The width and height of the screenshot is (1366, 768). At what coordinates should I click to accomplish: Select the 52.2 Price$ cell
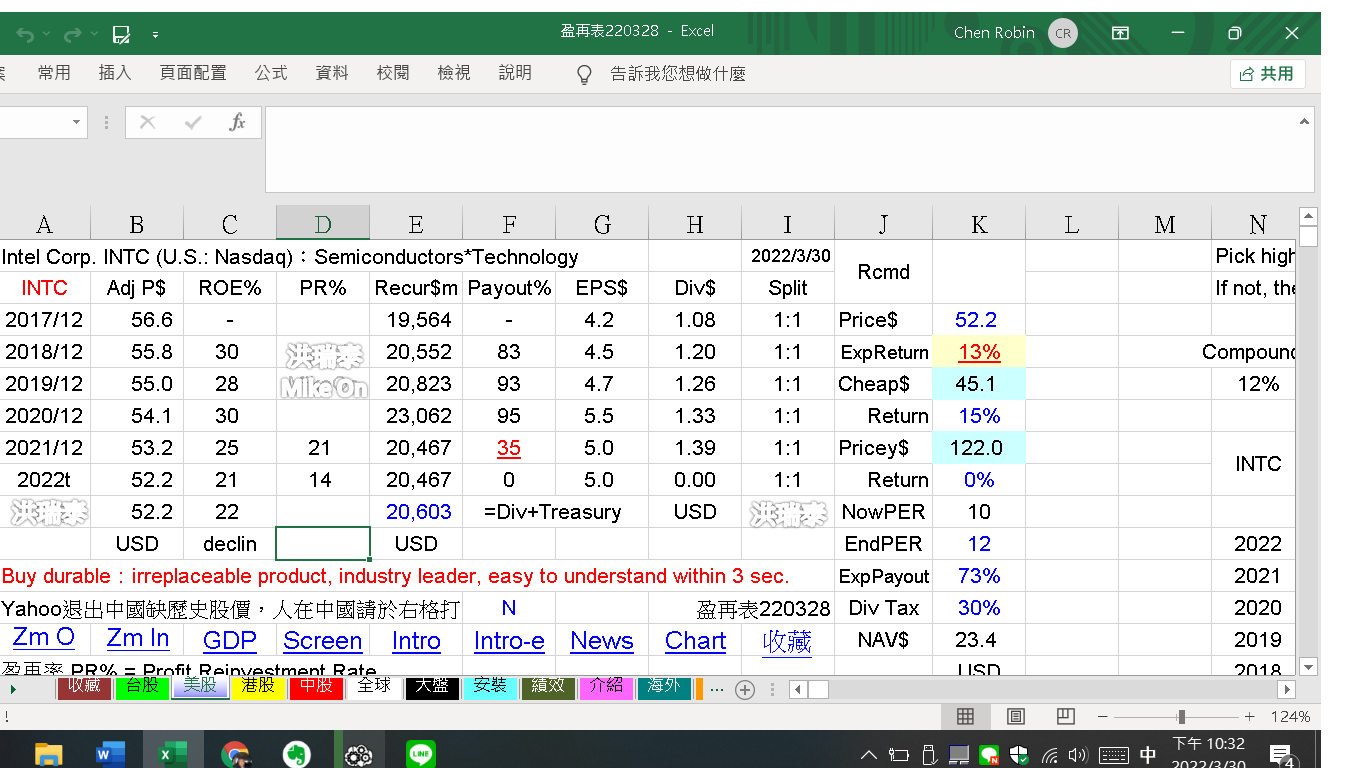(977, 320)
